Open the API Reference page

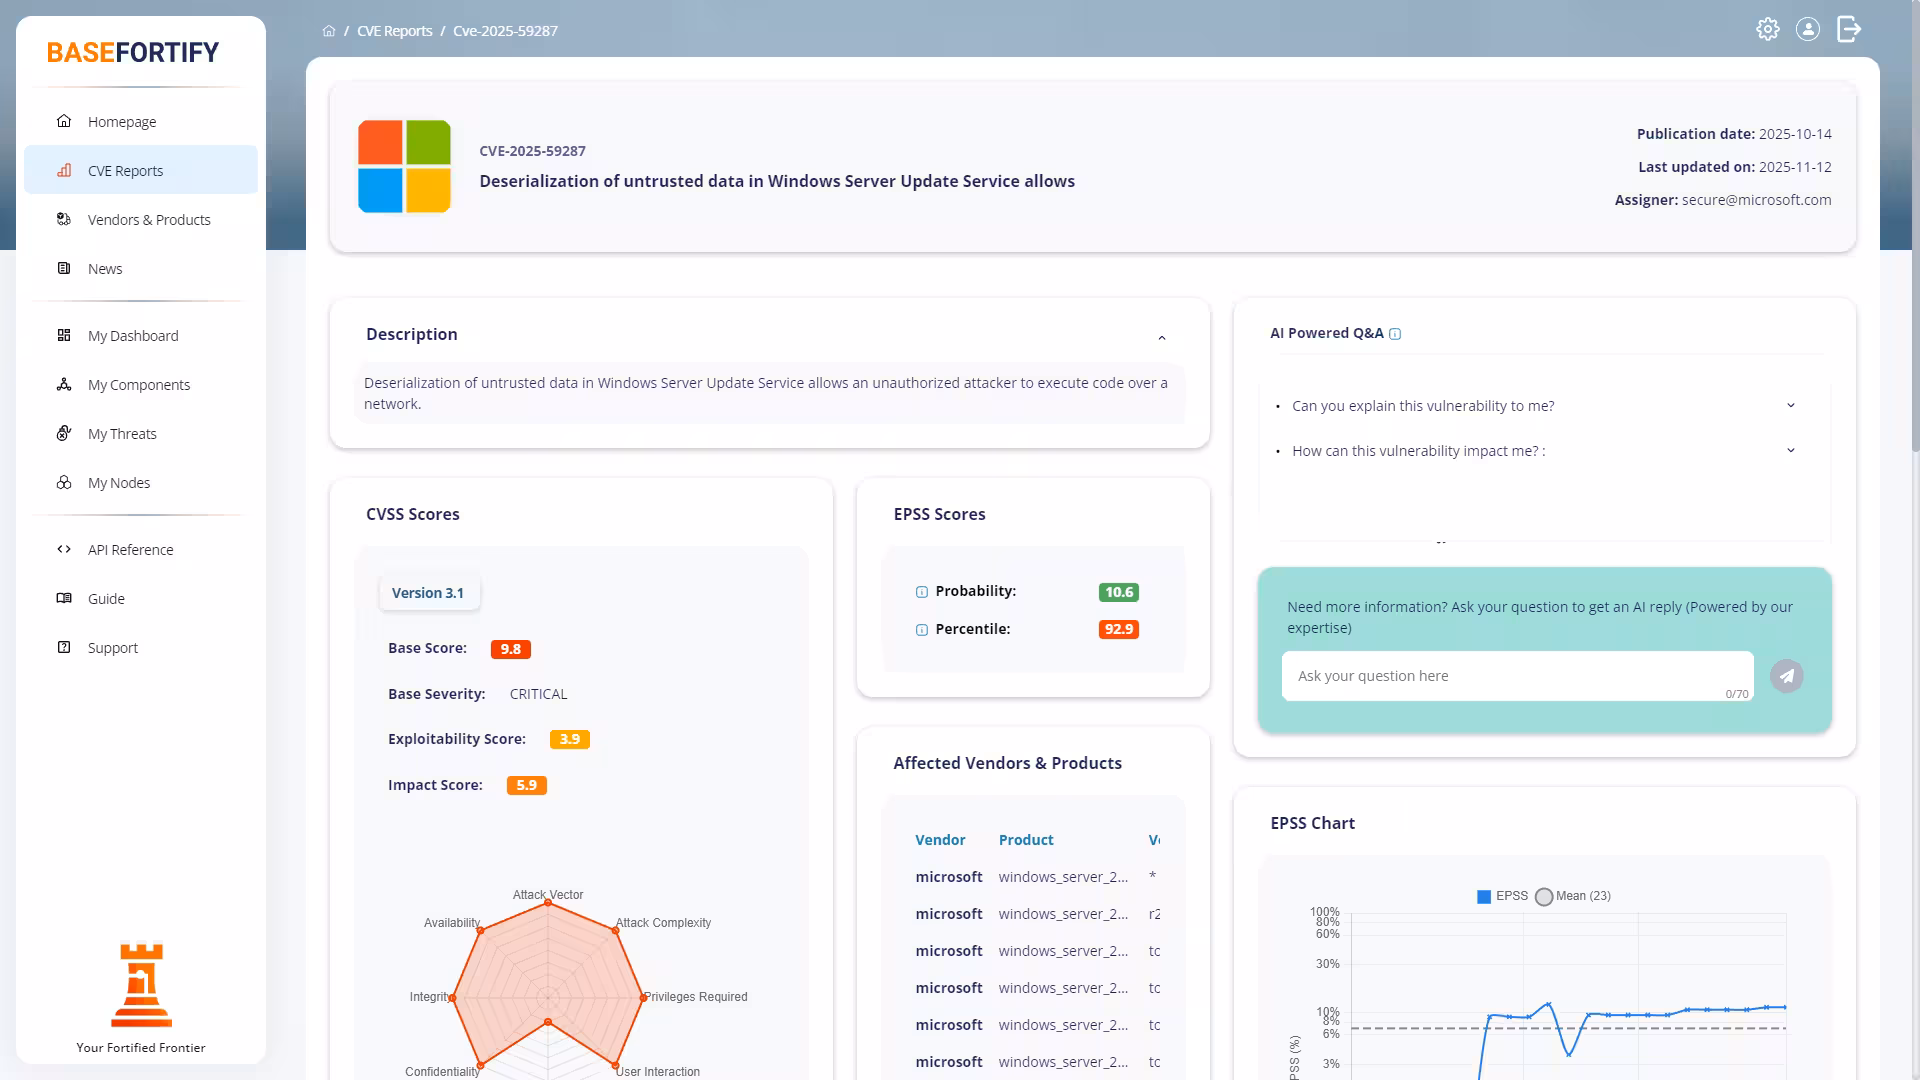130,549
